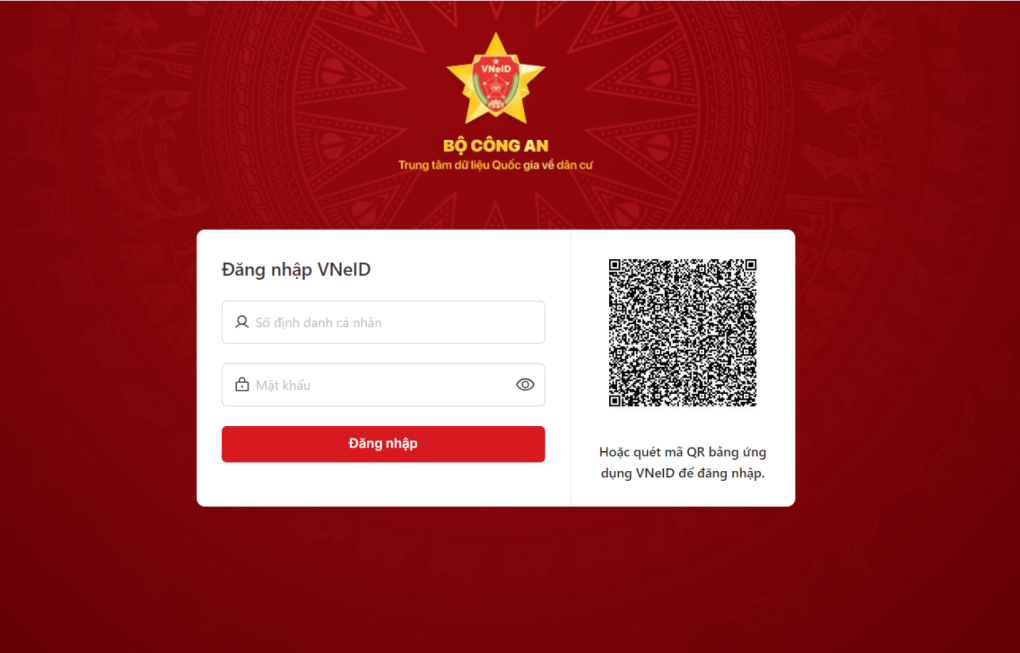This screenshot has height=653, width=1020.
Task: Show password using the eye icon
Action: coord(525,384)
